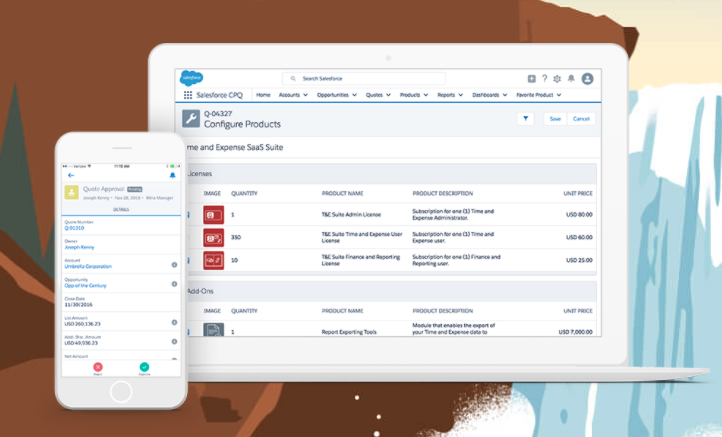
Task: Click the Time and Expense User License image
Action: (x=214, y=238)
